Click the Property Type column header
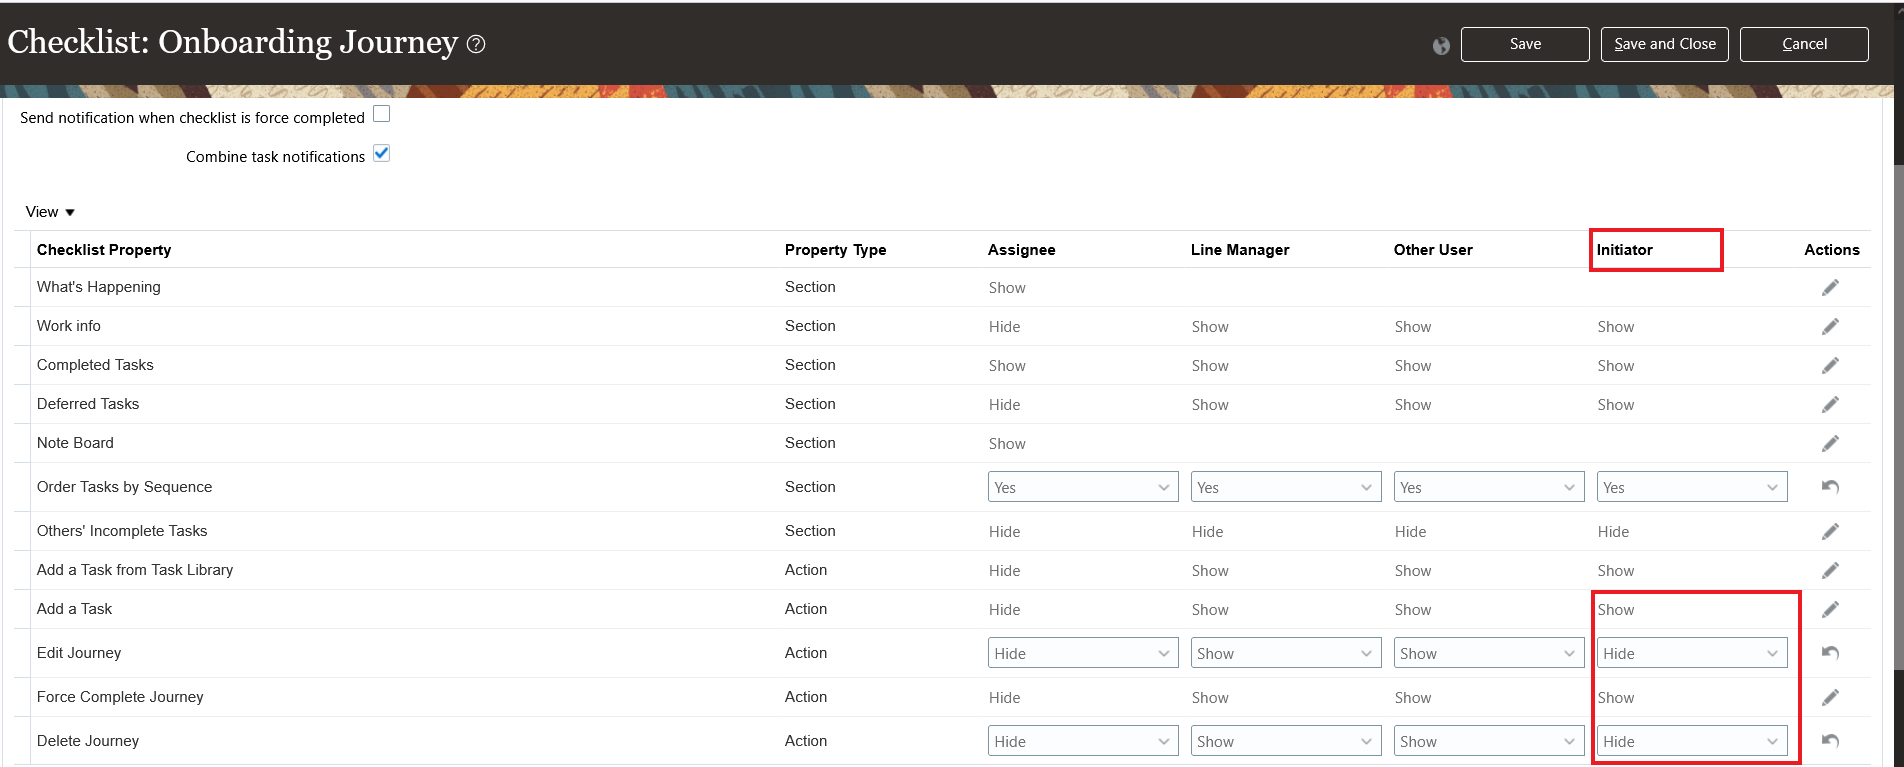Viewport: 1904px width, 767px height. 835,250
